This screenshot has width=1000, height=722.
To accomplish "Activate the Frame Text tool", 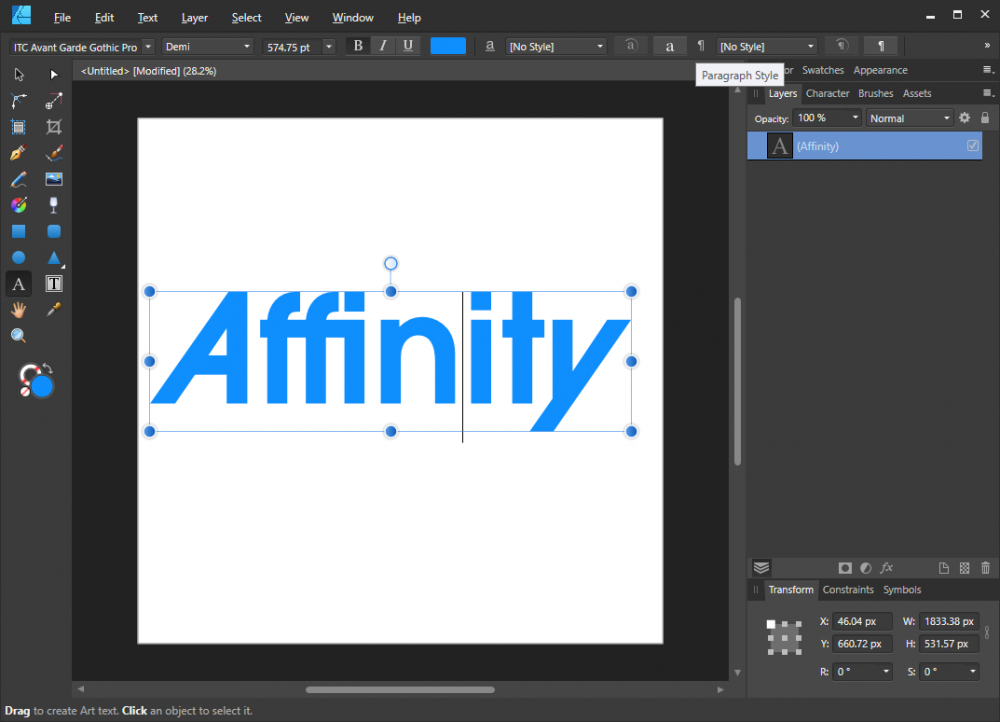I will coord(54,285).
